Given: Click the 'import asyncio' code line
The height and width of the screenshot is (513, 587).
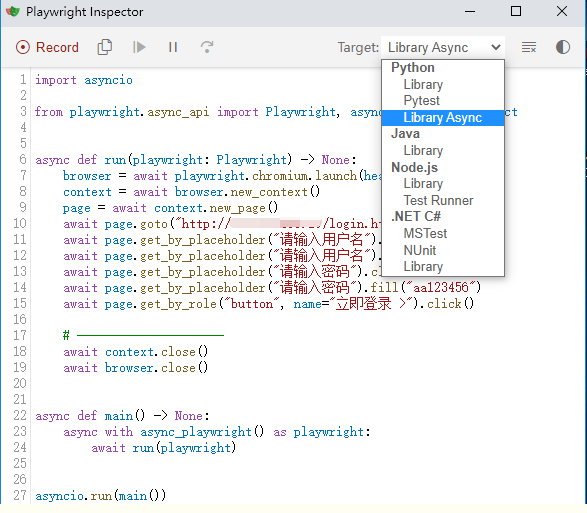Looking at the screenshot, I should (84, 80).
